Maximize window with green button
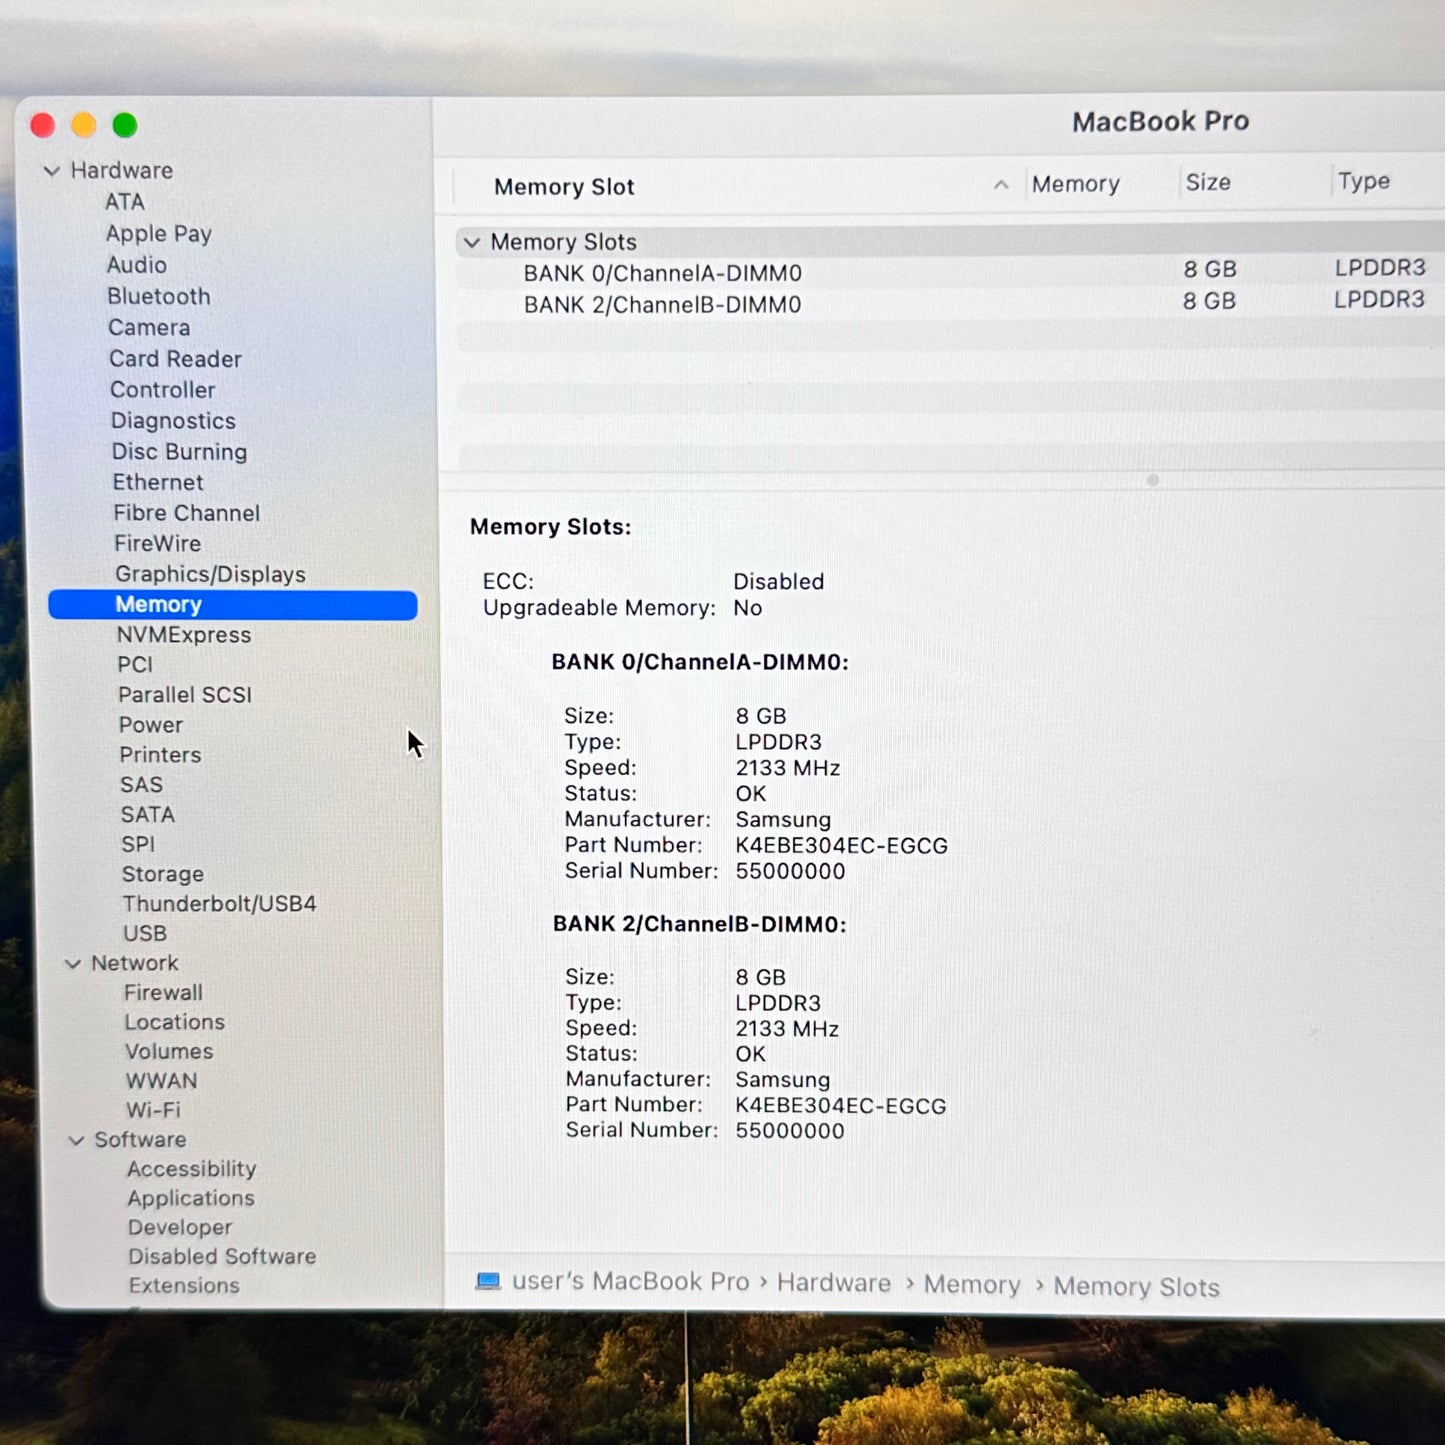1445x1445 pixels. click(x=125, y=125)
